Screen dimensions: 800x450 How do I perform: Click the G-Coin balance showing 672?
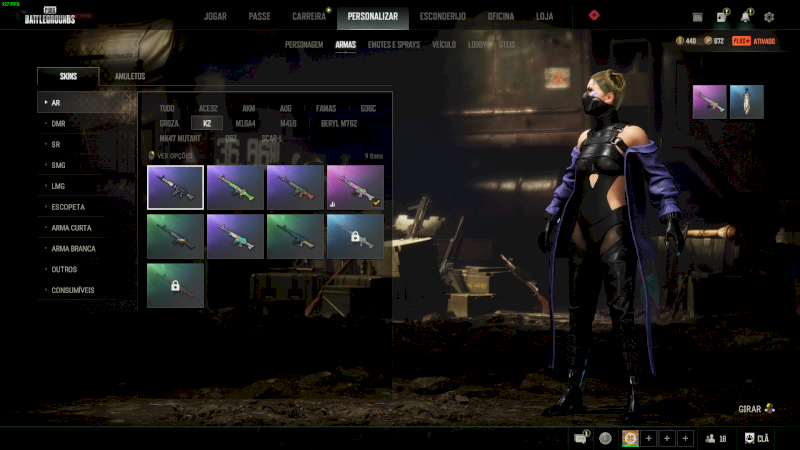[x=714, y=41]
